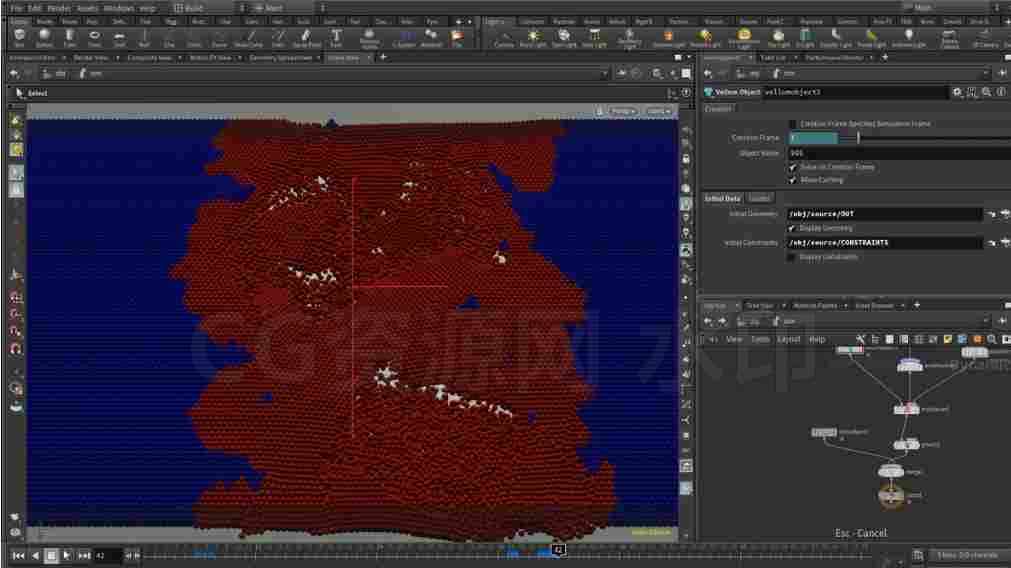The width and height of the screenshot is (1011, 568).
Task: Enable Display Constraints checkbox
Action: click(x=791, y=257)
